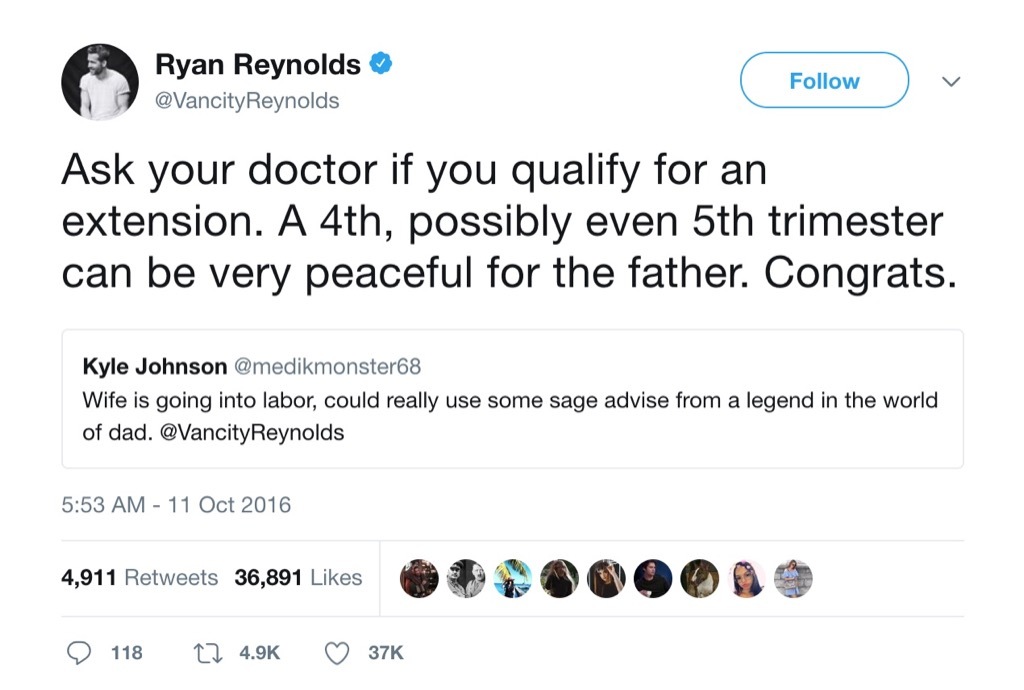Open Ryan Reynolds' profile avatar

pyautogui.click(x=99, y=81)
